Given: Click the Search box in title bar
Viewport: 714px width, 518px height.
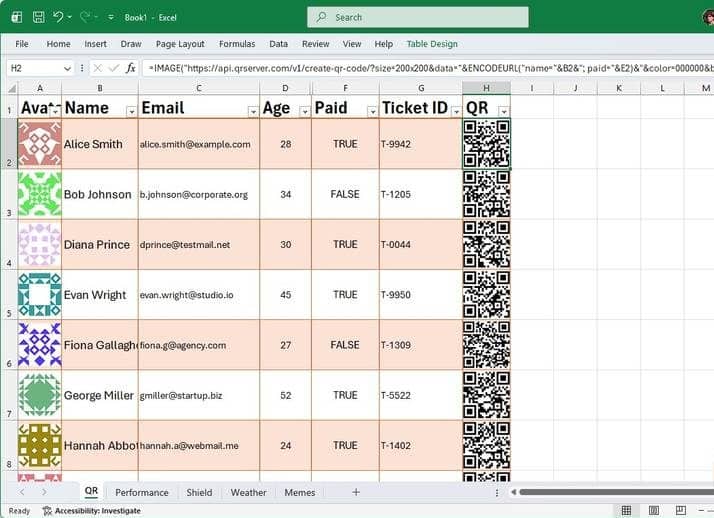Looking at the screenshot, I should coord(418,17).
